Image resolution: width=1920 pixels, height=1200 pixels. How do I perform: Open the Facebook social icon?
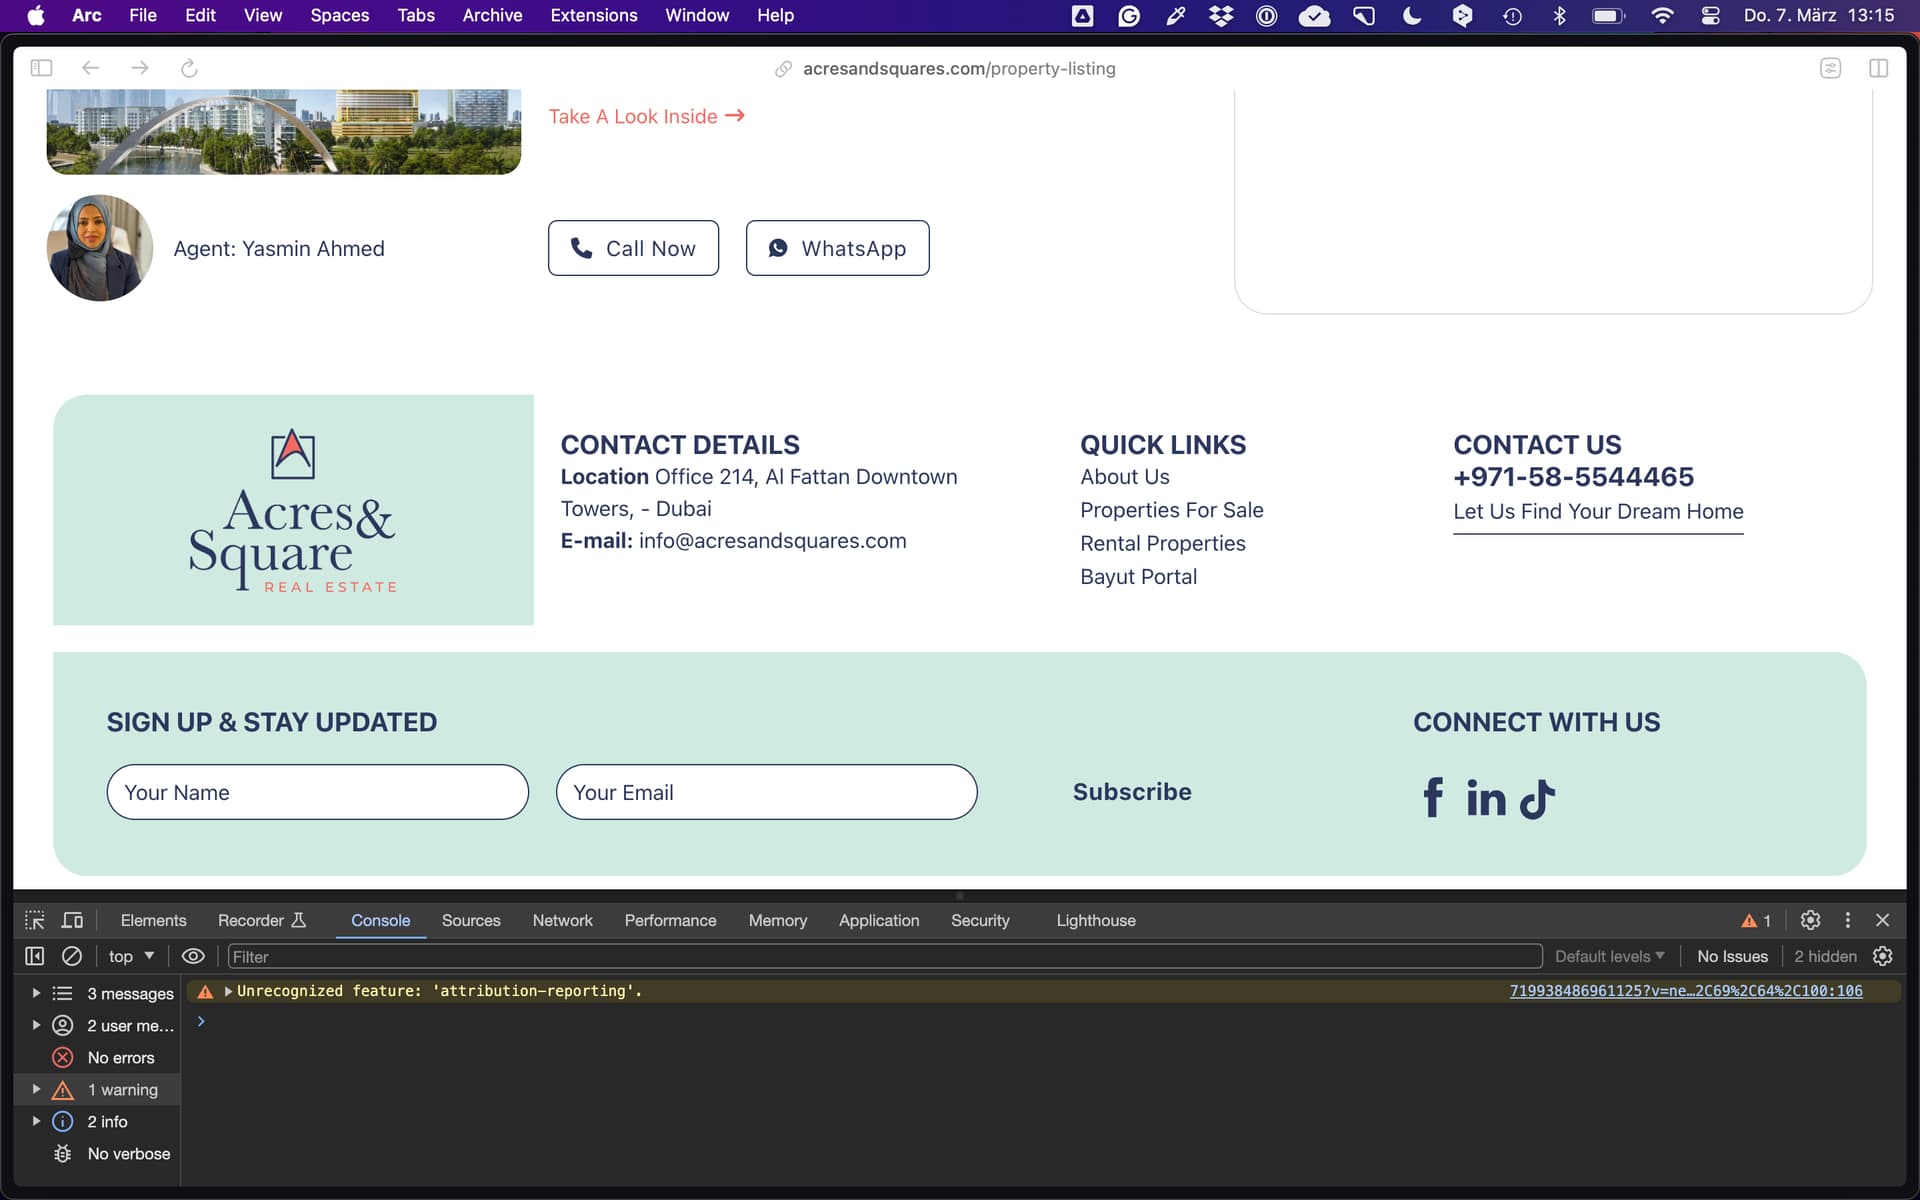coord(1433,798)
